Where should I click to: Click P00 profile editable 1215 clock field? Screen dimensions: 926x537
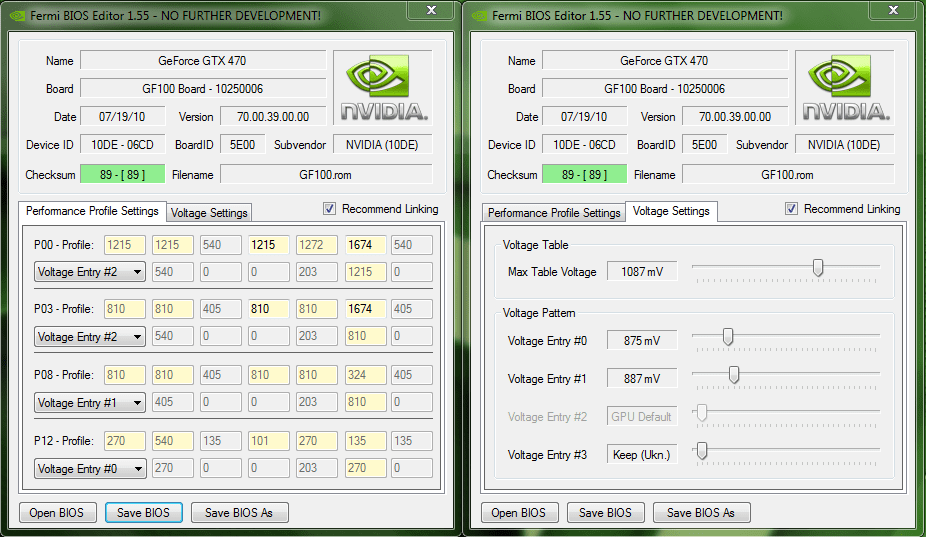coord(269,245)
